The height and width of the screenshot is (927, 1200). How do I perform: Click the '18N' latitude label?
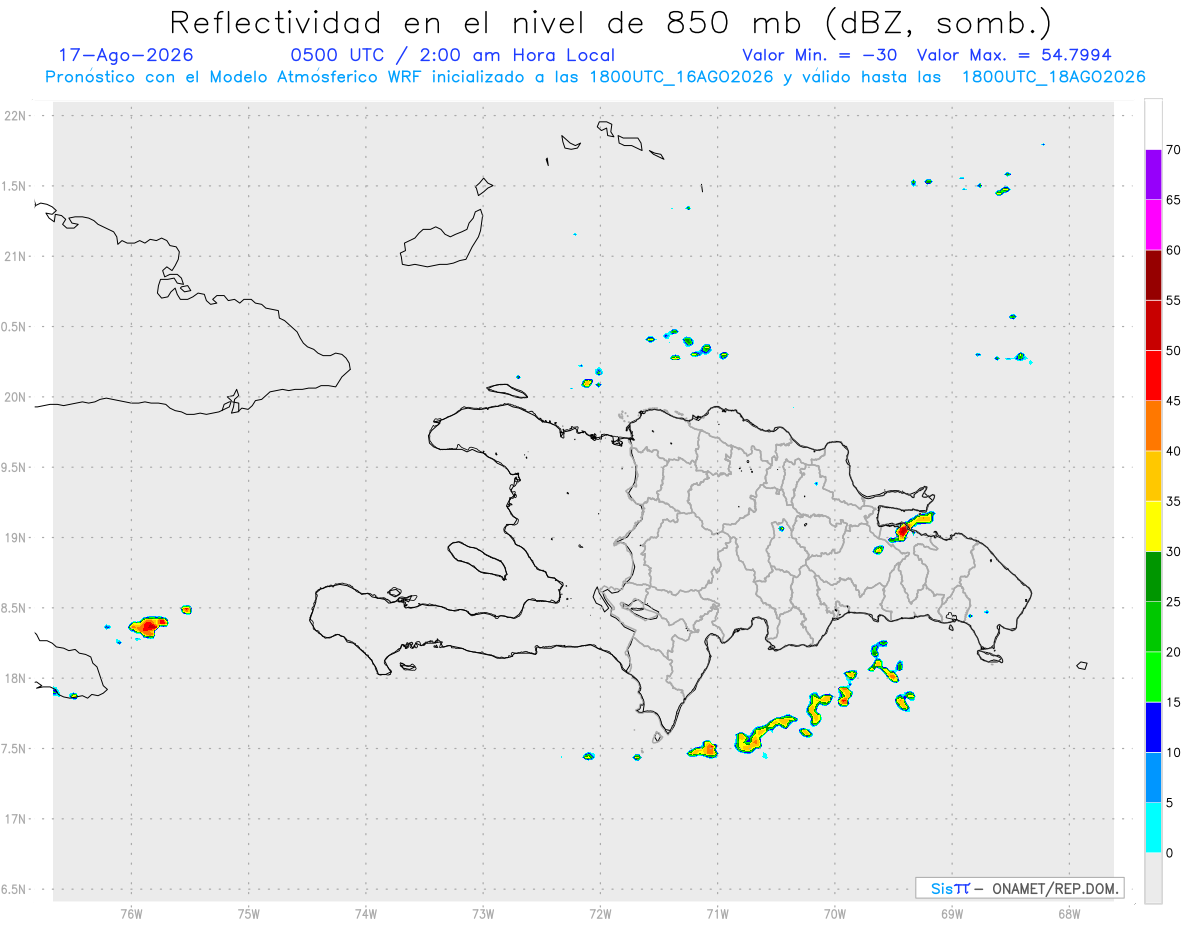(17, 678)
